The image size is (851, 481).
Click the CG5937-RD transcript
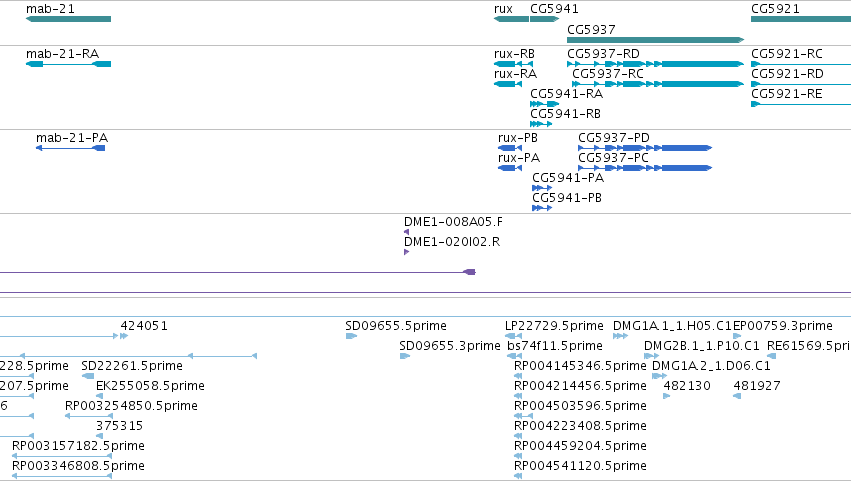click(656, 64)
